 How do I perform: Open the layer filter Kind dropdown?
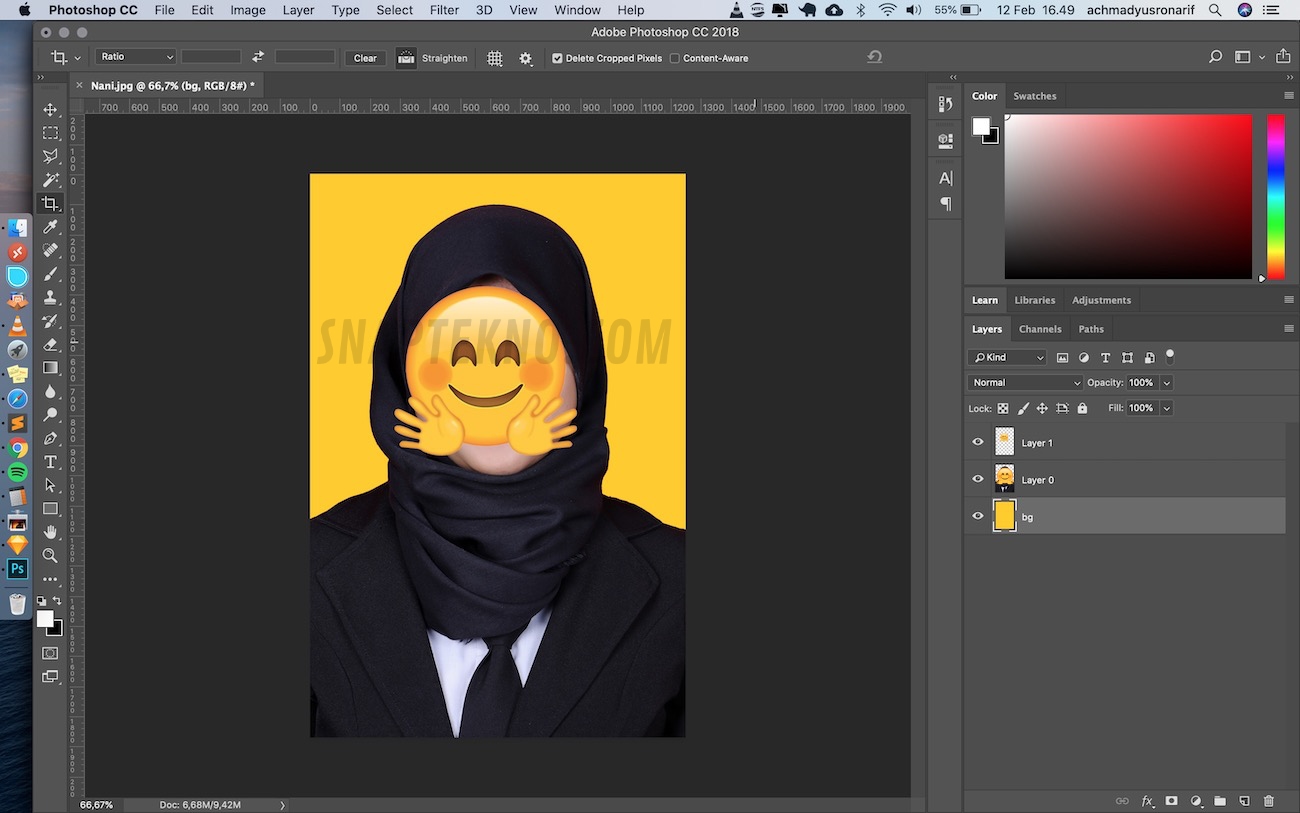[x=1007, y=357]
